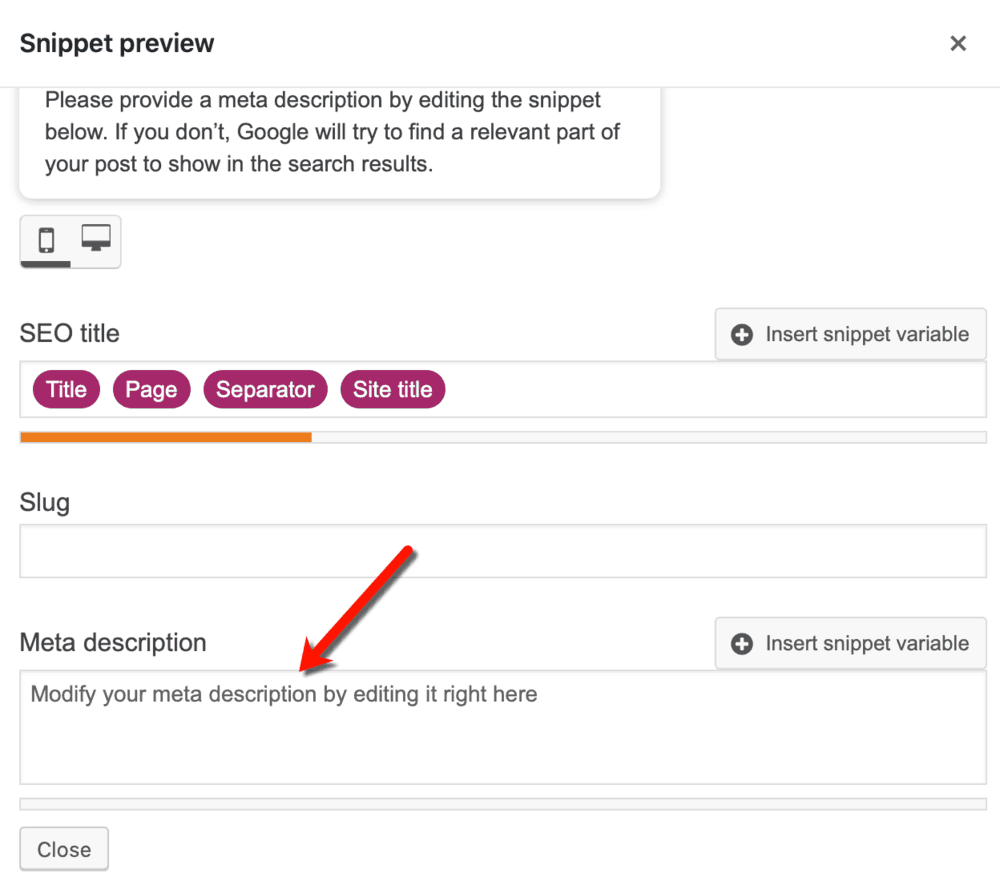
Task: Open the snippet variable list for Meta description
Action: [x=850, y=643]
